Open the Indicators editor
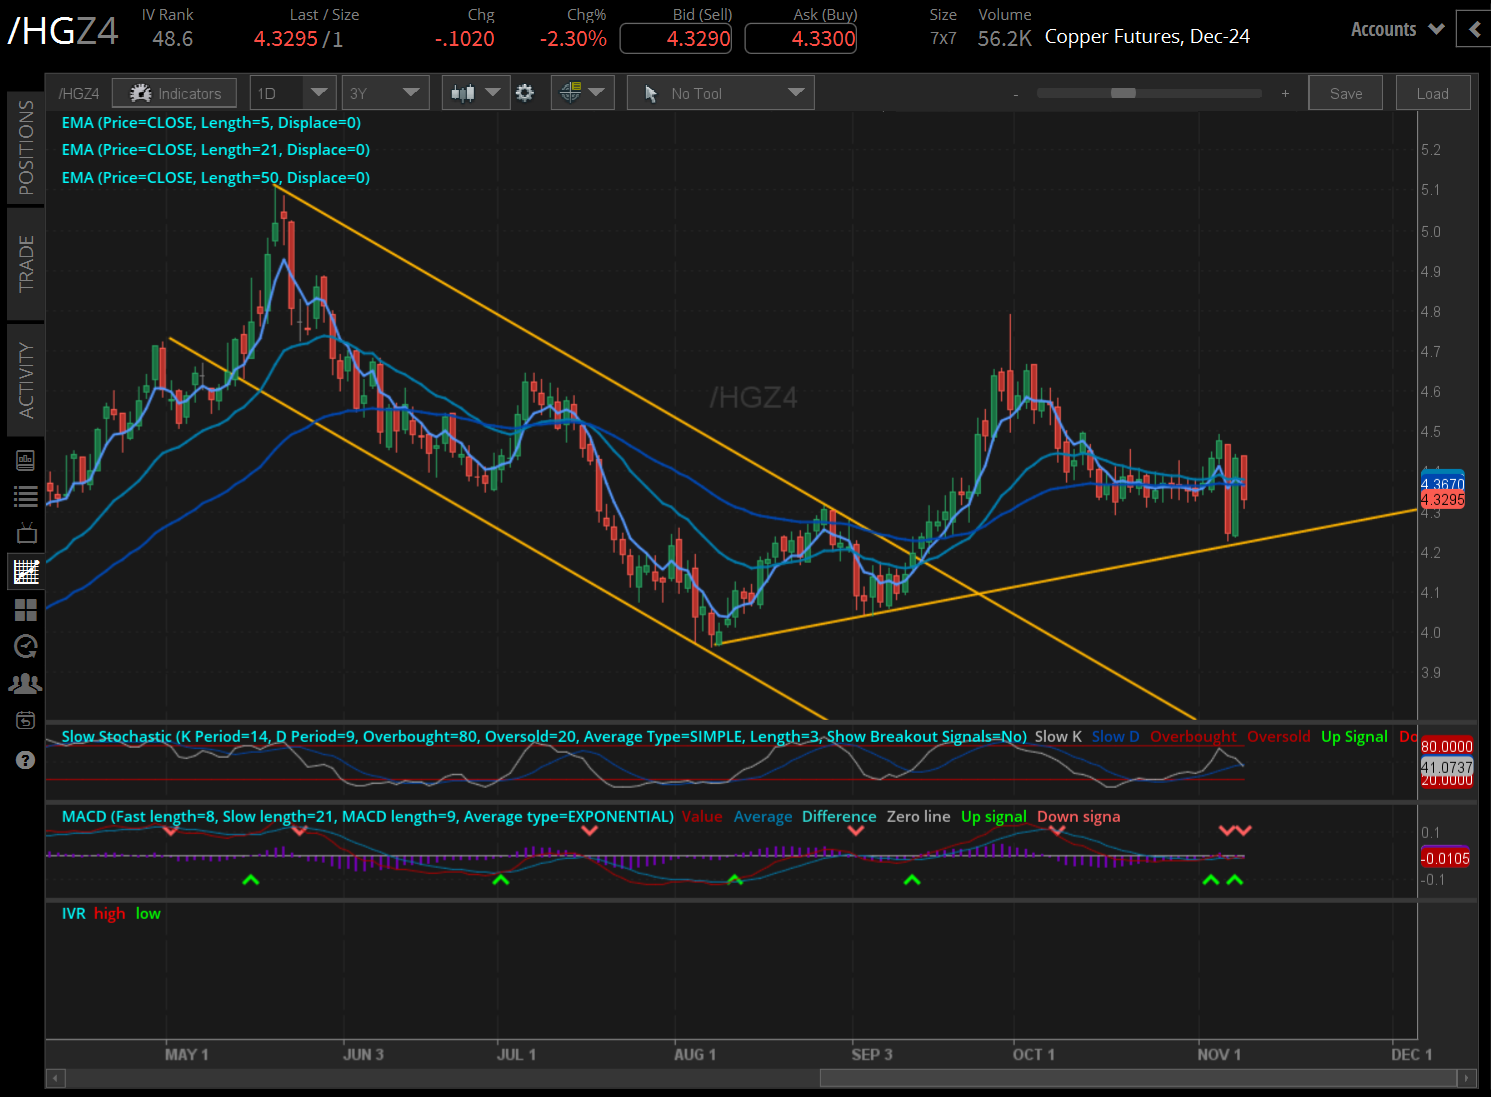 point(174,92)
